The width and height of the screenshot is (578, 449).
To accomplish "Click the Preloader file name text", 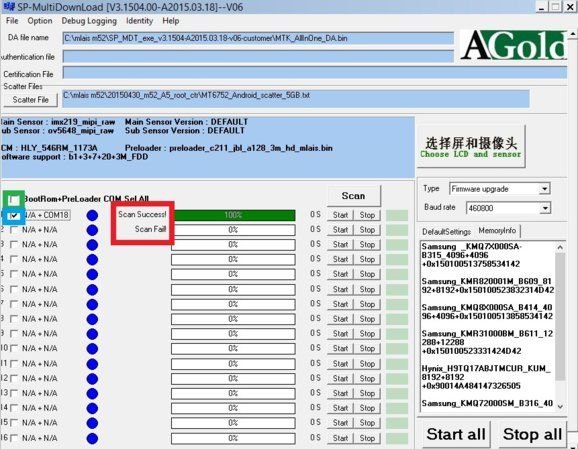I will point(251,148).
